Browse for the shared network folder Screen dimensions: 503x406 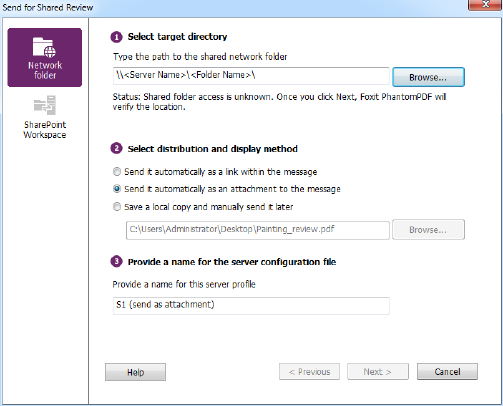click(428, 77)
